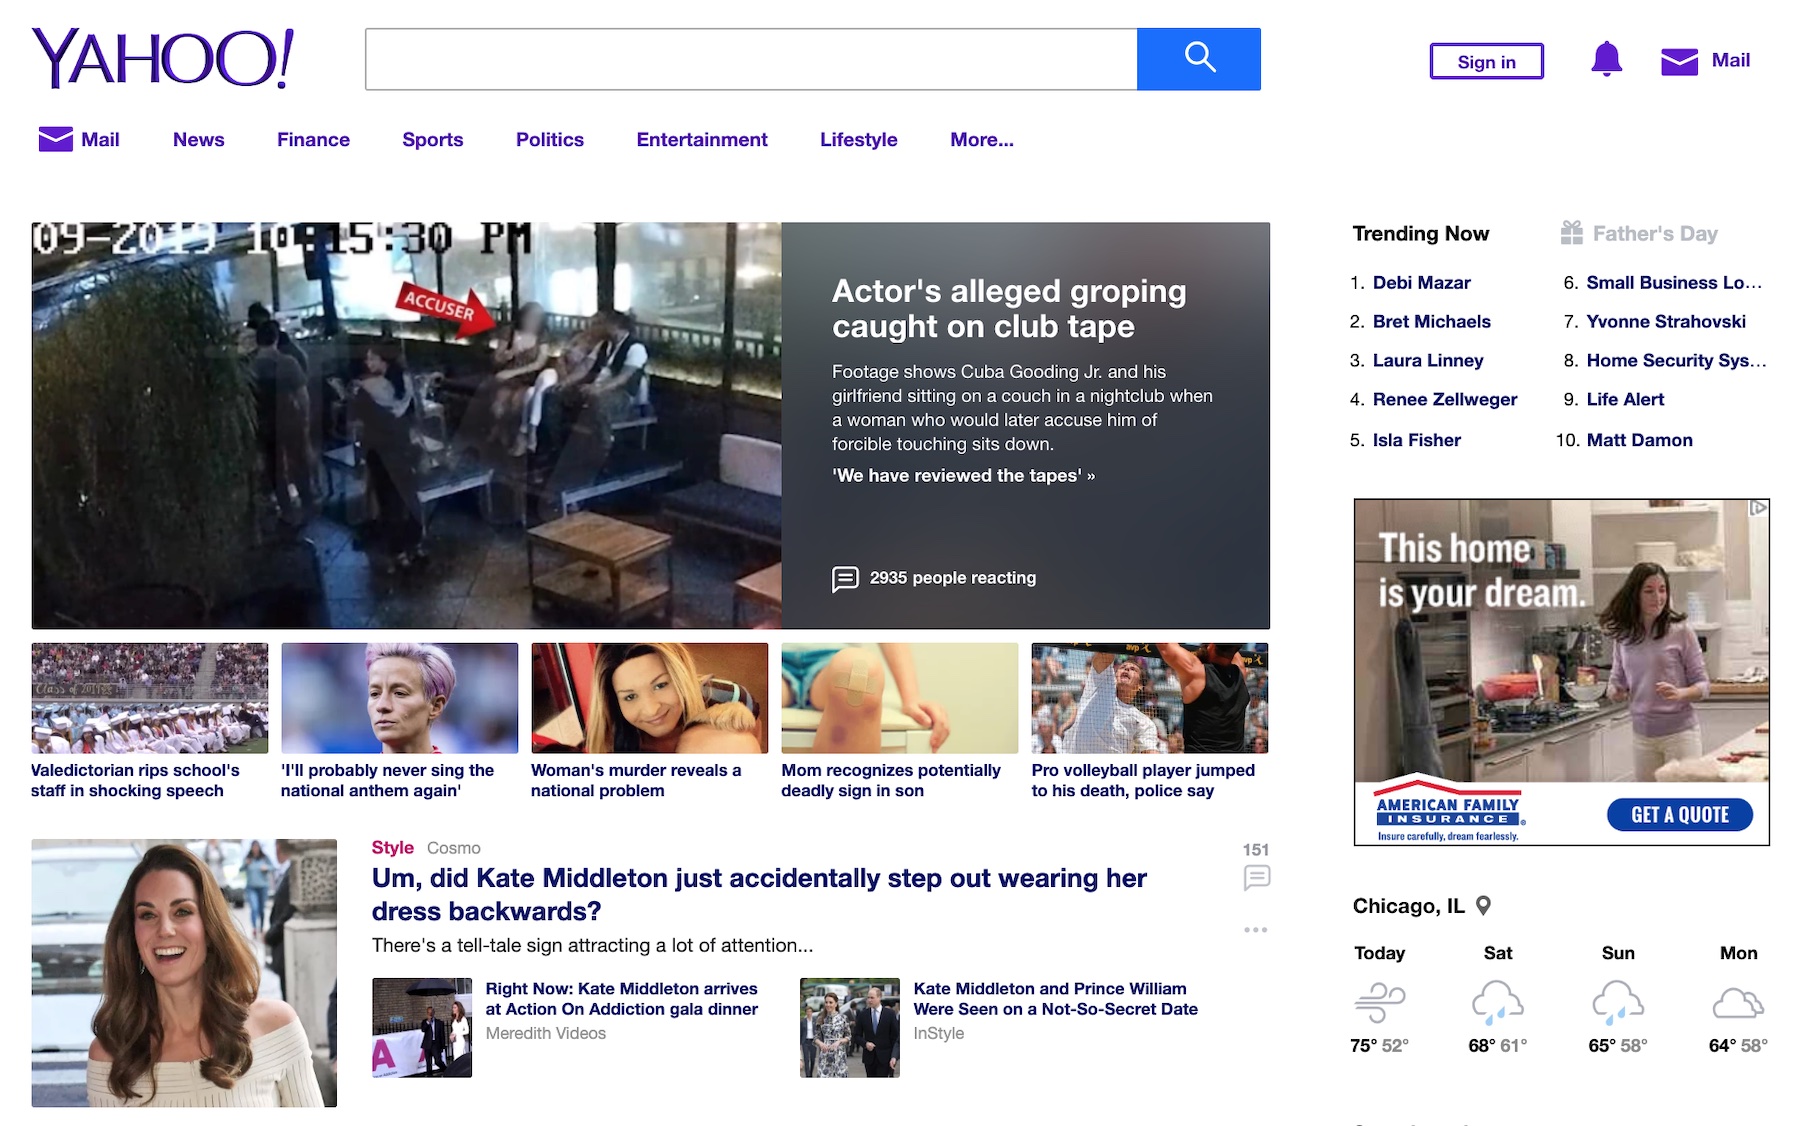This screenshot has height=1126, width=1800.
Task: Click the Yahoo logo
Action: point(163,58)
